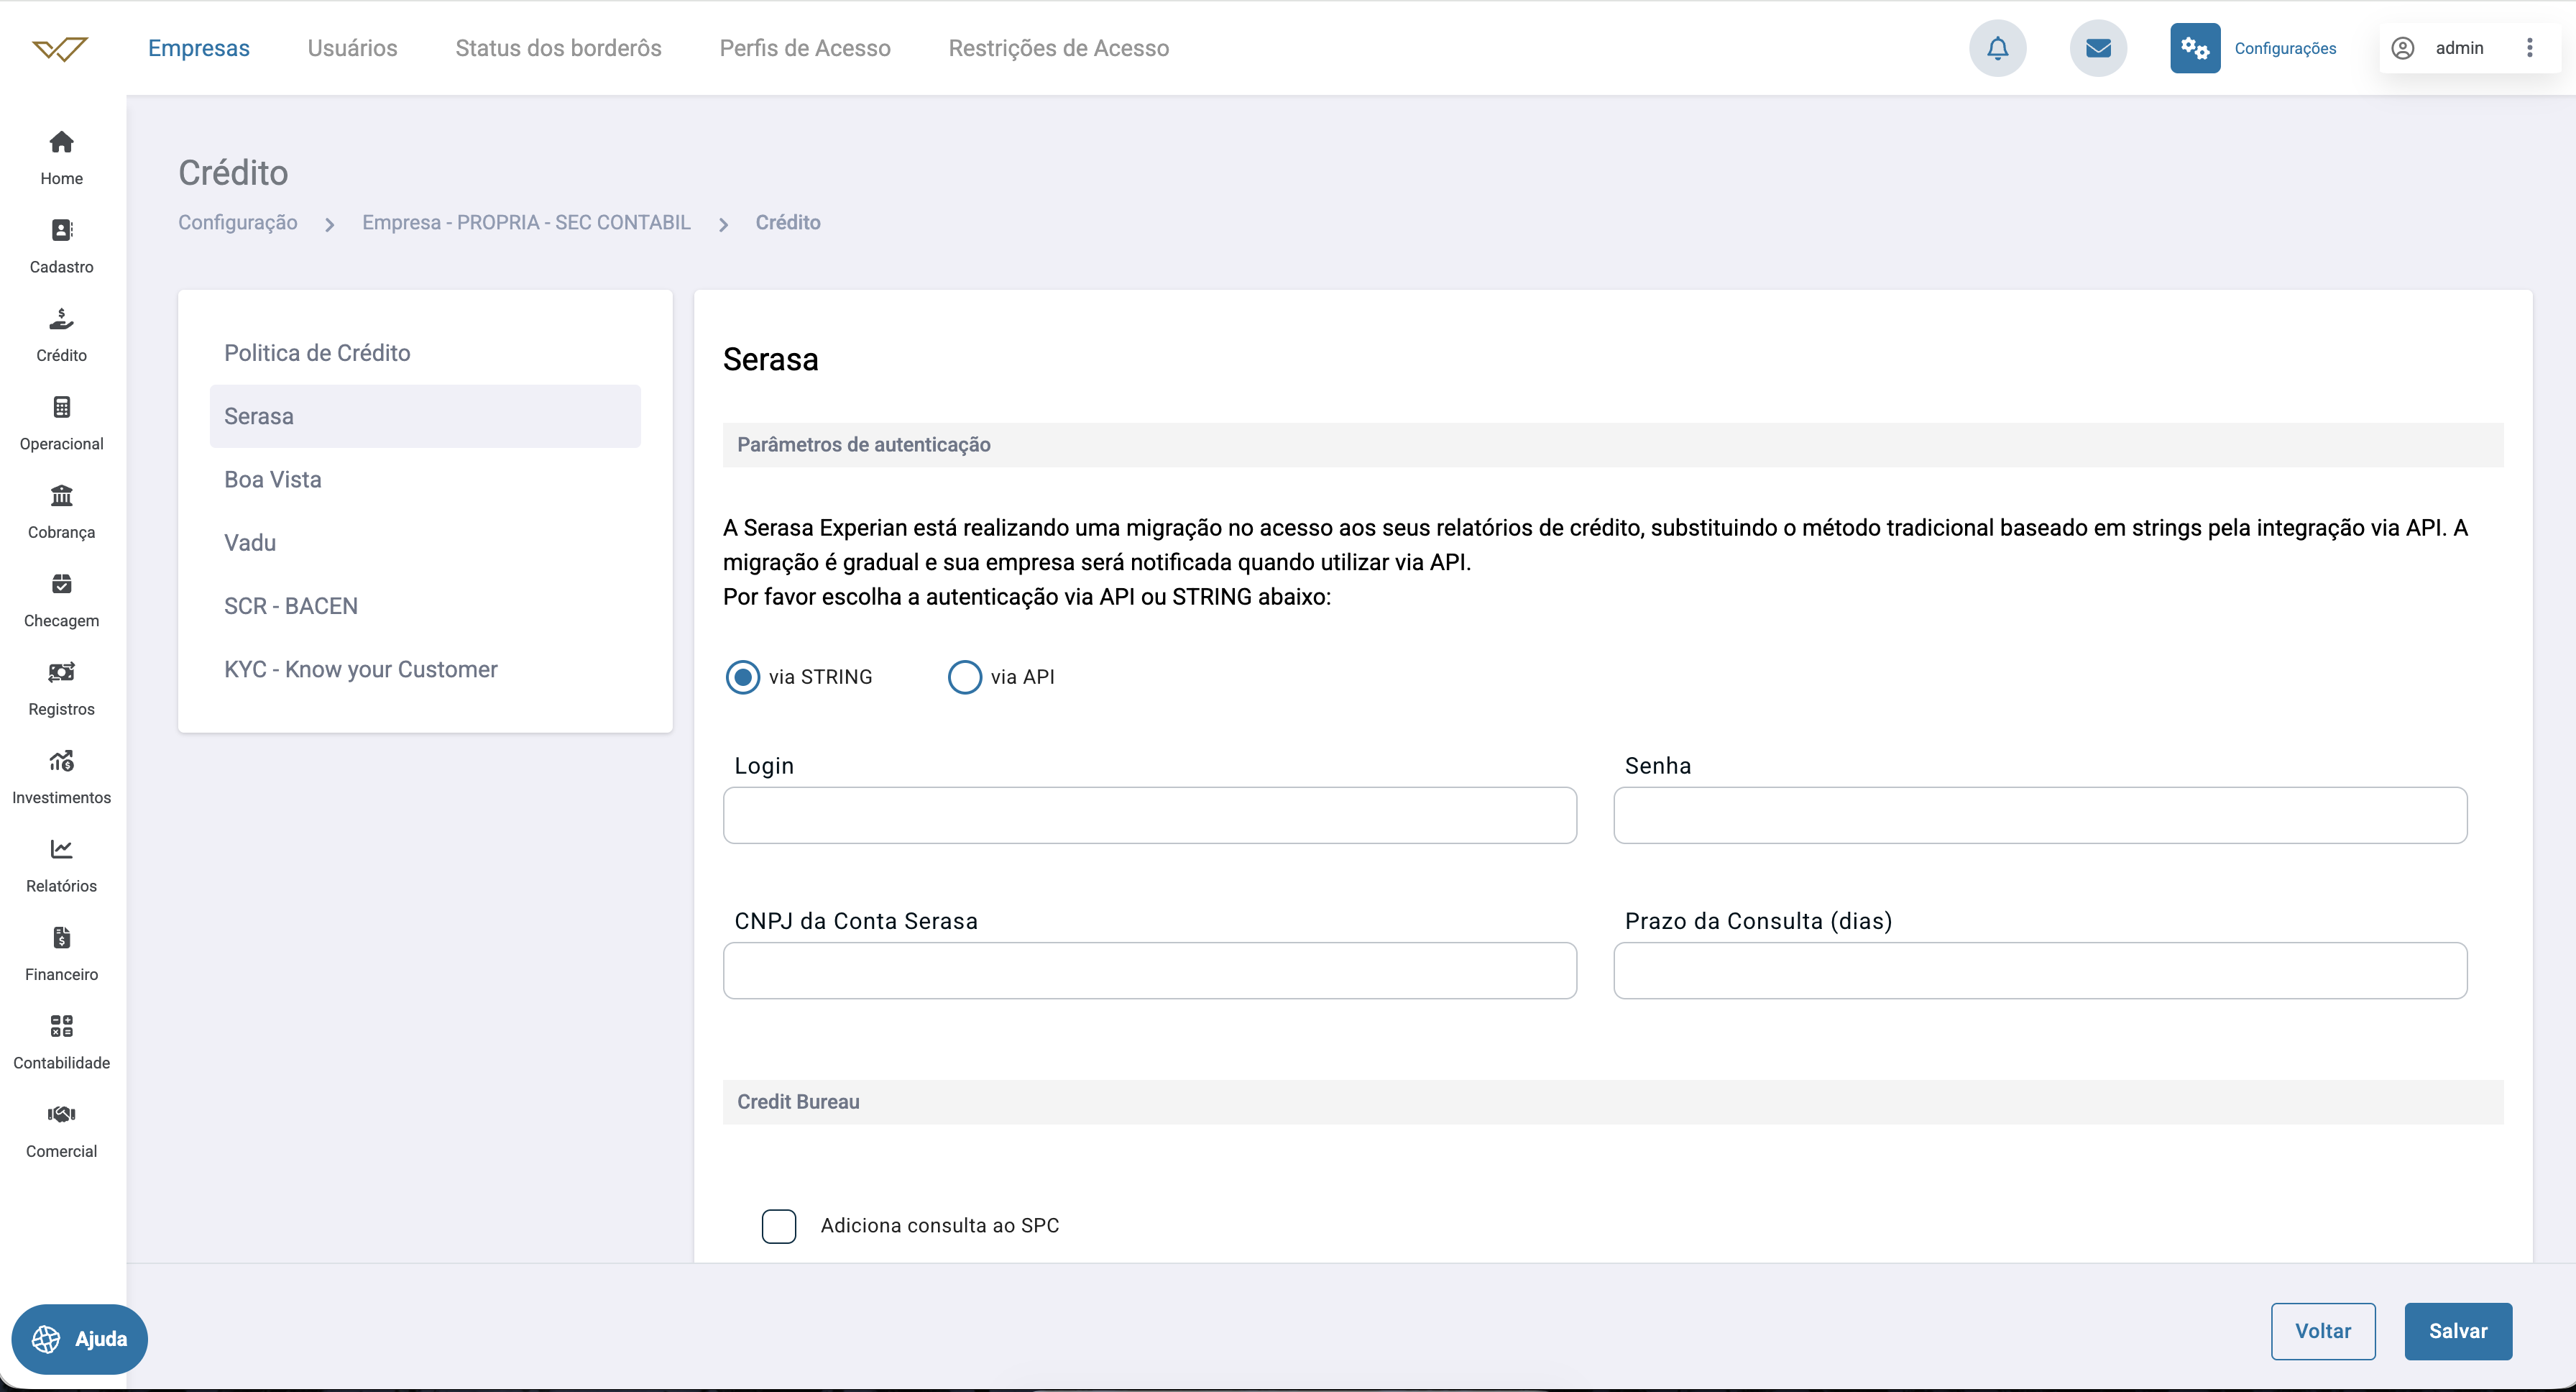Select the via API radio button

[x=964, y=677]
